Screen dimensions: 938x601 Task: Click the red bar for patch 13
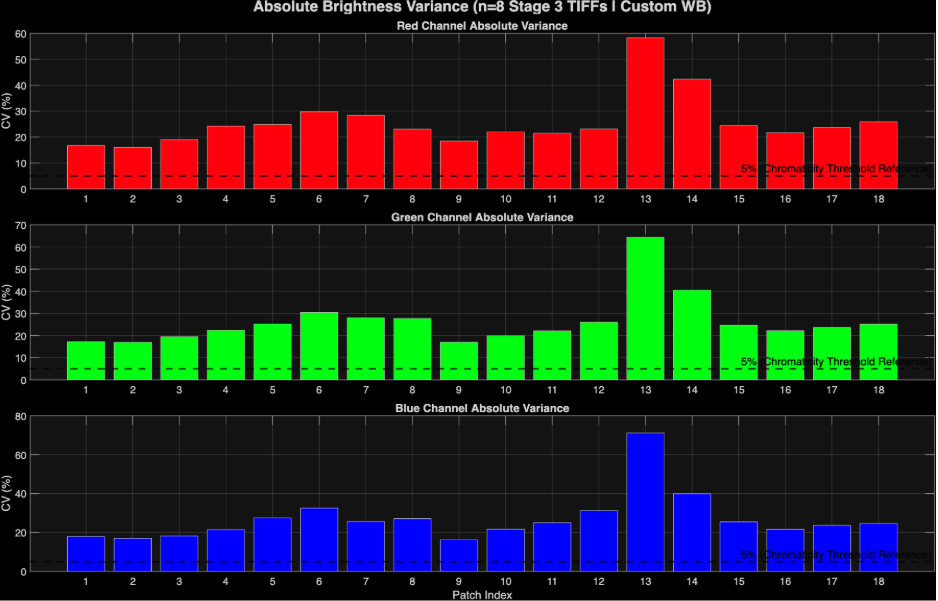645,113
